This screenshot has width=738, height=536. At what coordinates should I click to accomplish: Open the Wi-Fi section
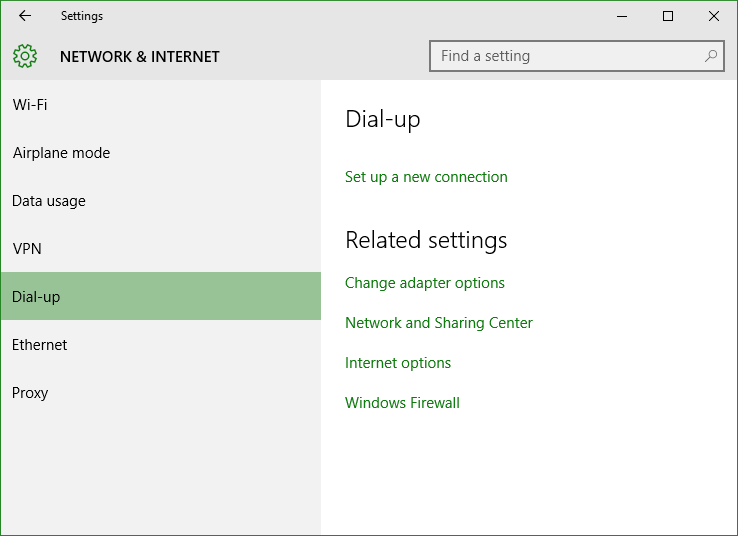[x=161, y=104]
